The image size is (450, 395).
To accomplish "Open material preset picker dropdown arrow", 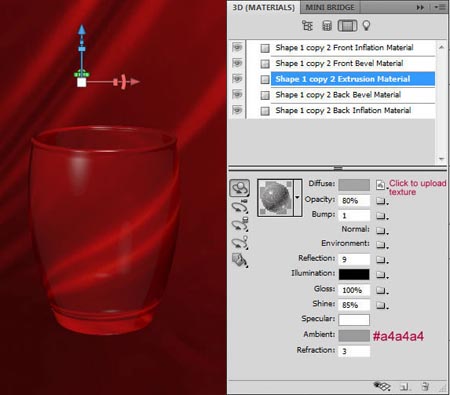I will pyautogui.click(x=297, y=198).
